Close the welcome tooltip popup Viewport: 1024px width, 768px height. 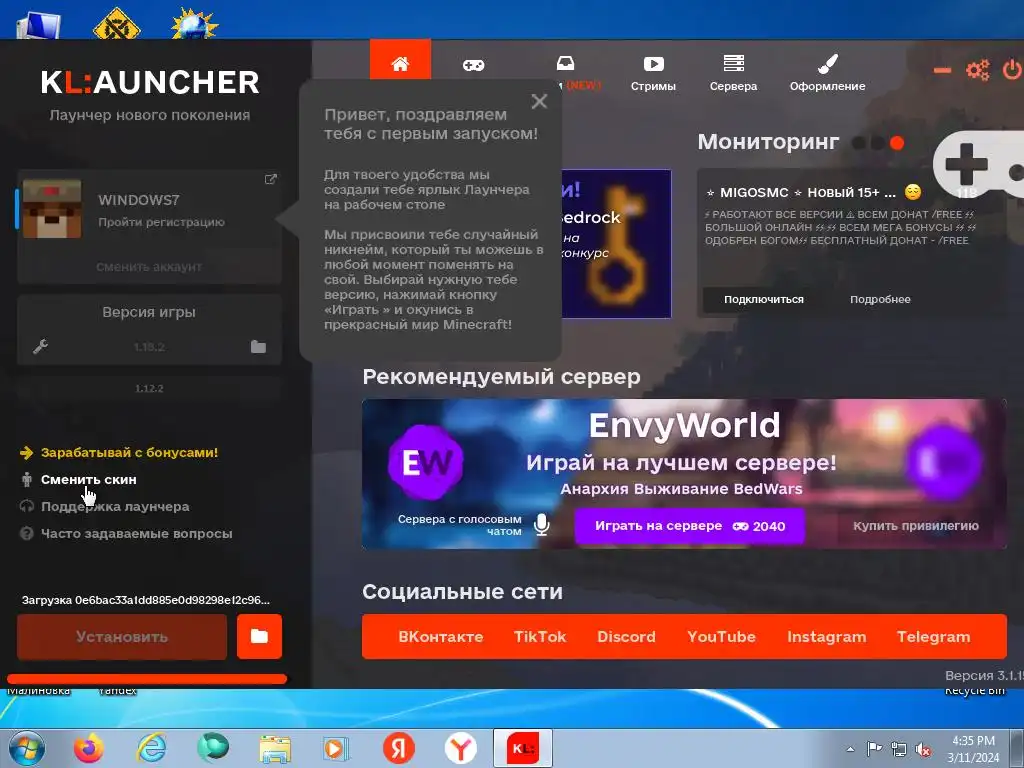(539, 101)
